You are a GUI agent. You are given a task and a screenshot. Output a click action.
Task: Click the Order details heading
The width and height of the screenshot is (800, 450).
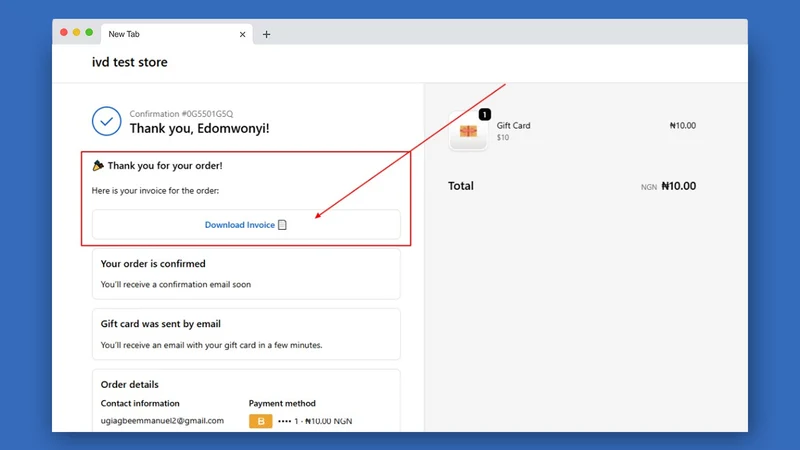click(130, 385)
